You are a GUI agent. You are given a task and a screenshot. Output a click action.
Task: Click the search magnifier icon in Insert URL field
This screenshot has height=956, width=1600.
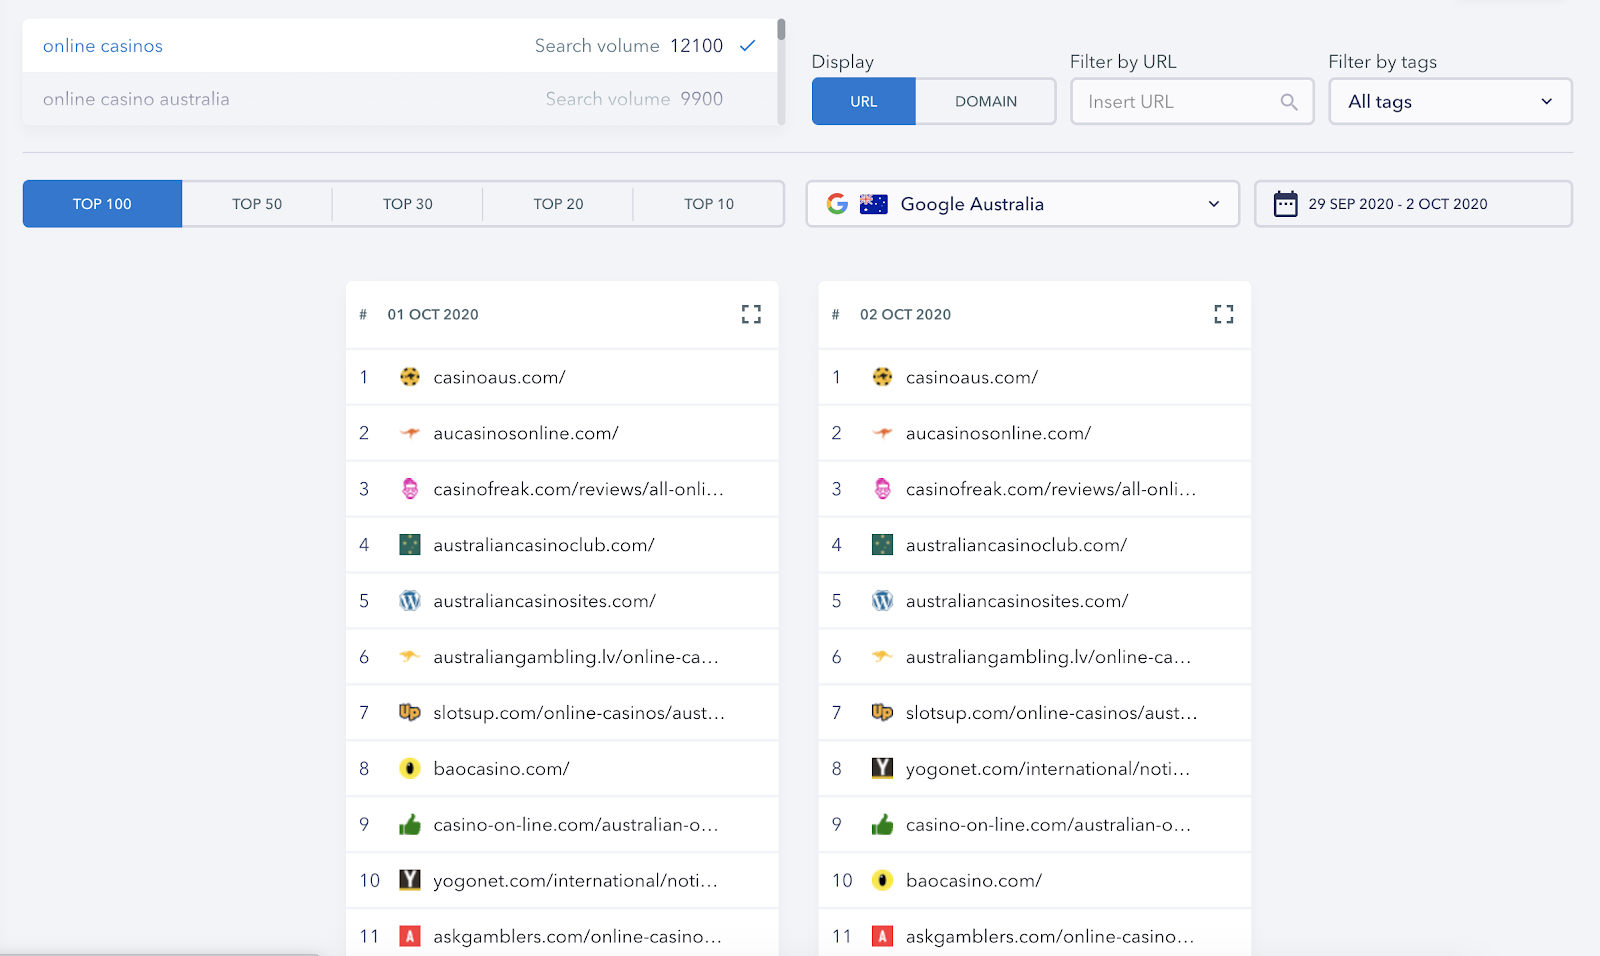[x=1289, y=102]
